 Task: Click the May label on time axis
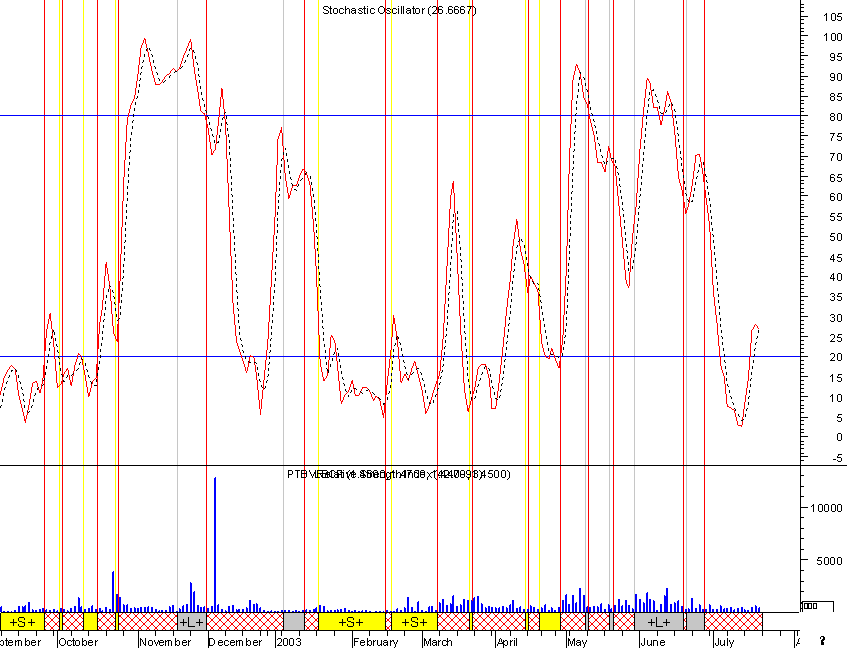pyautogui.click(x=577, y=642)
